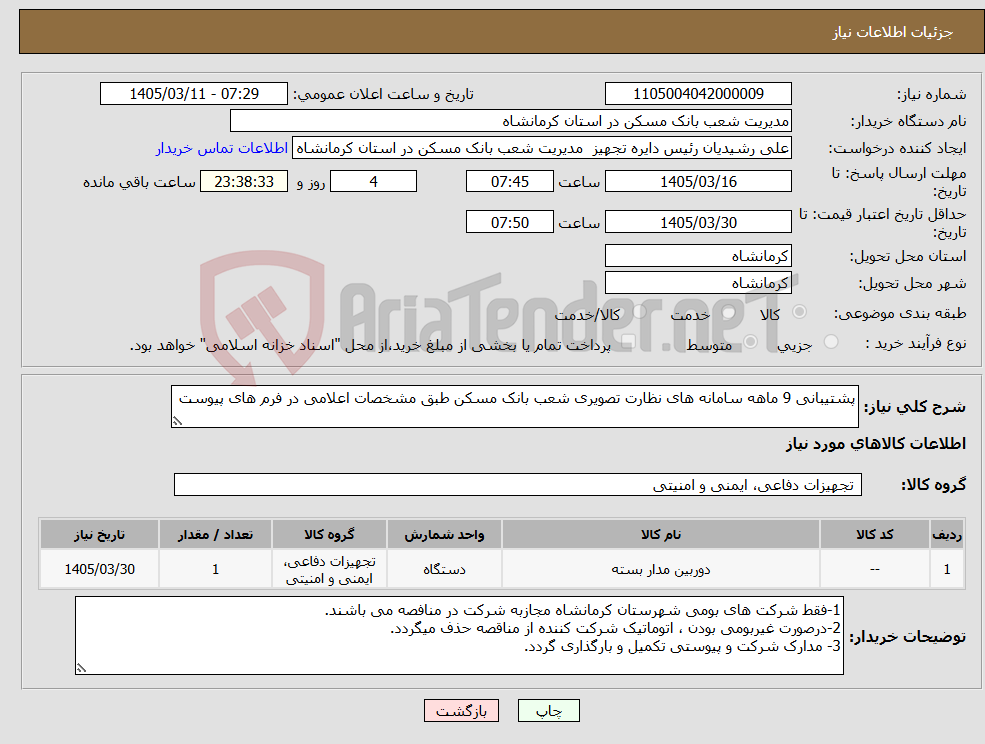The width and height of the screenshot is (985, 744).
Task: Click the buyer organization name field
Action: 511,121
